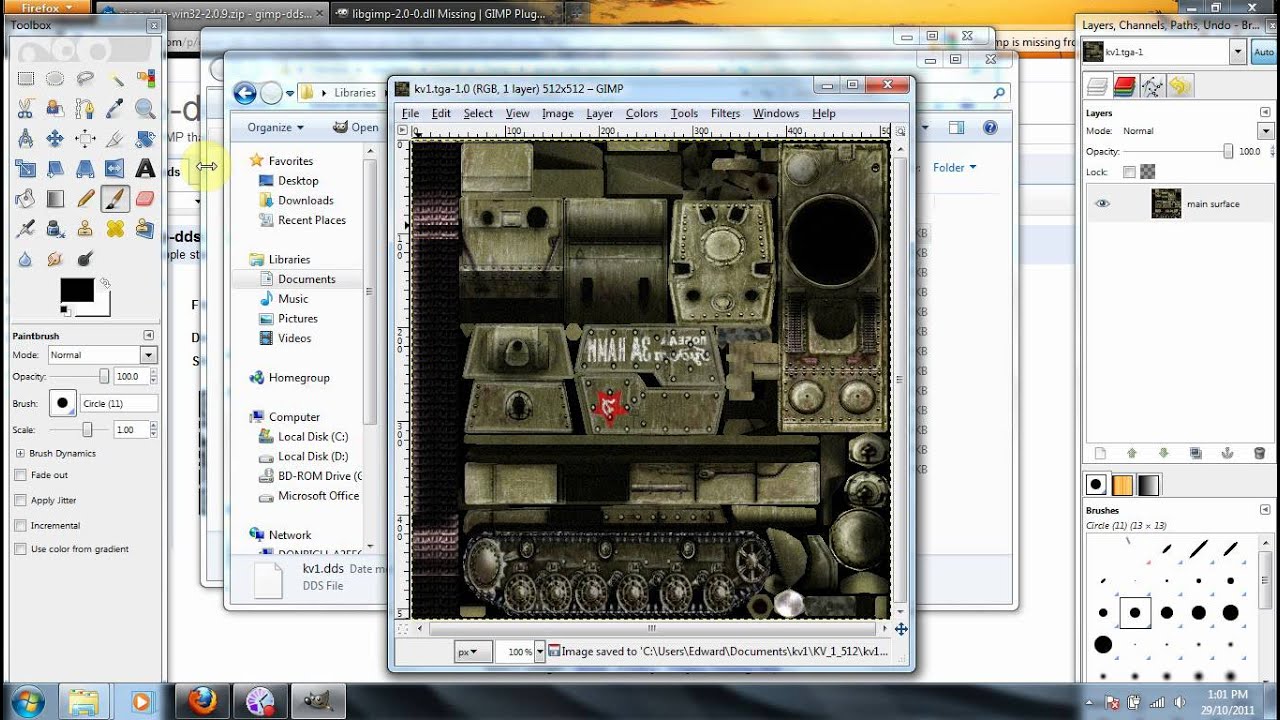
Task: Open the Edit menu
Action: click(x=441, y=113)
